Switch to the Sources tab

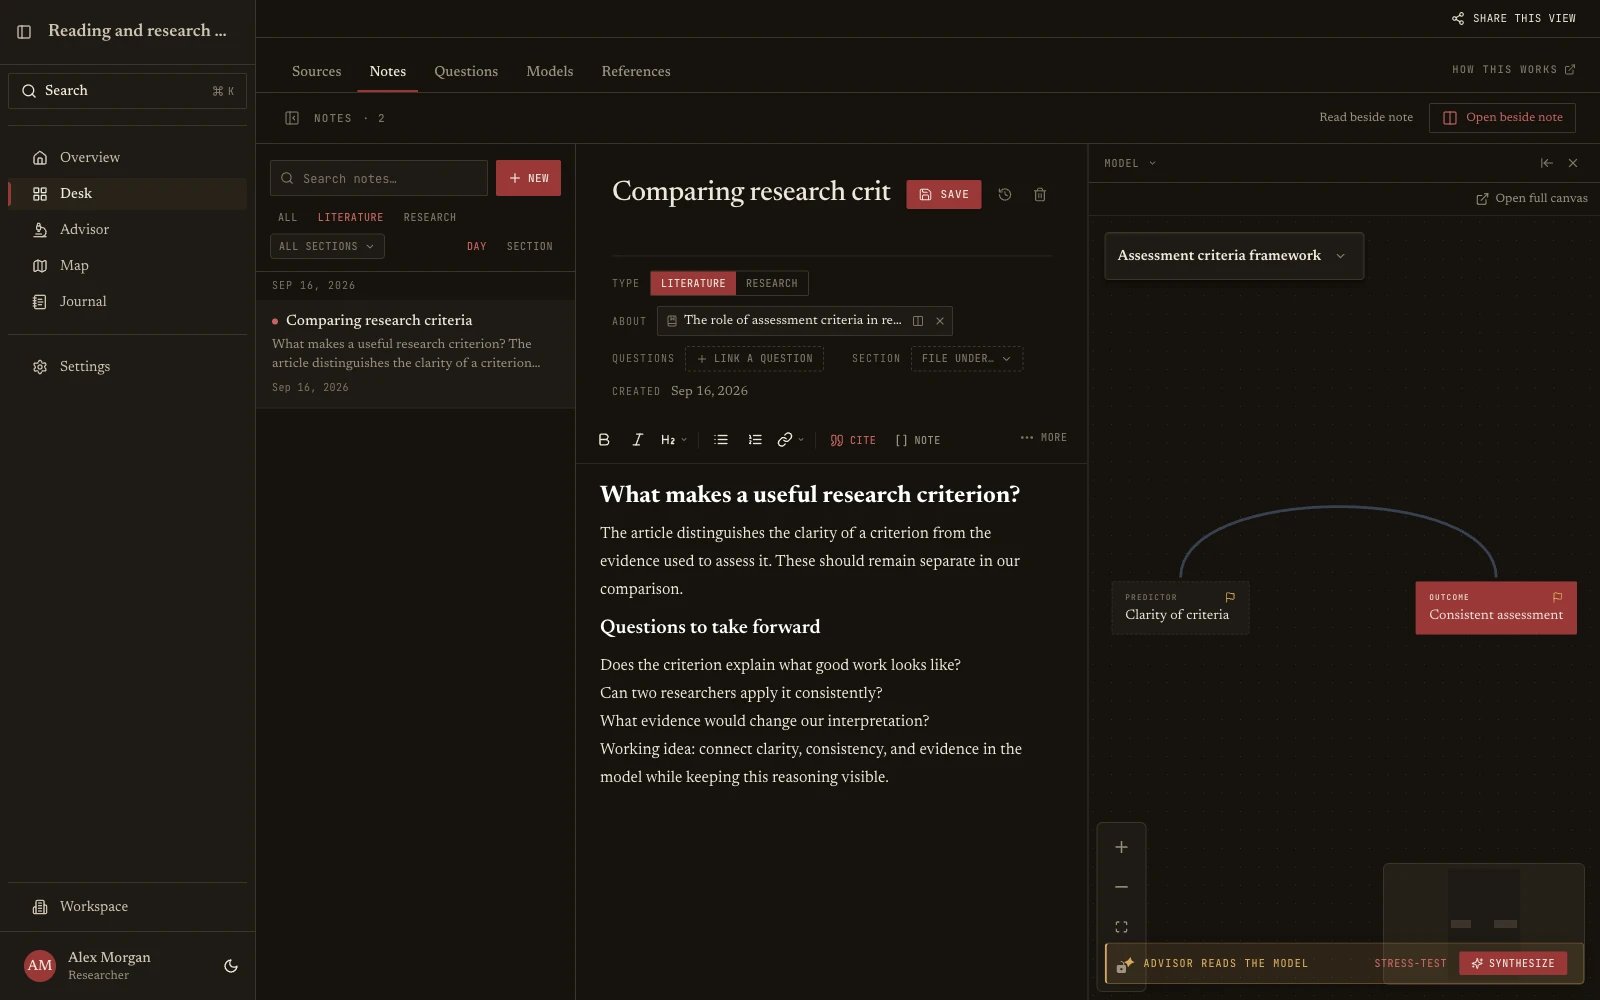pos(316,71)
